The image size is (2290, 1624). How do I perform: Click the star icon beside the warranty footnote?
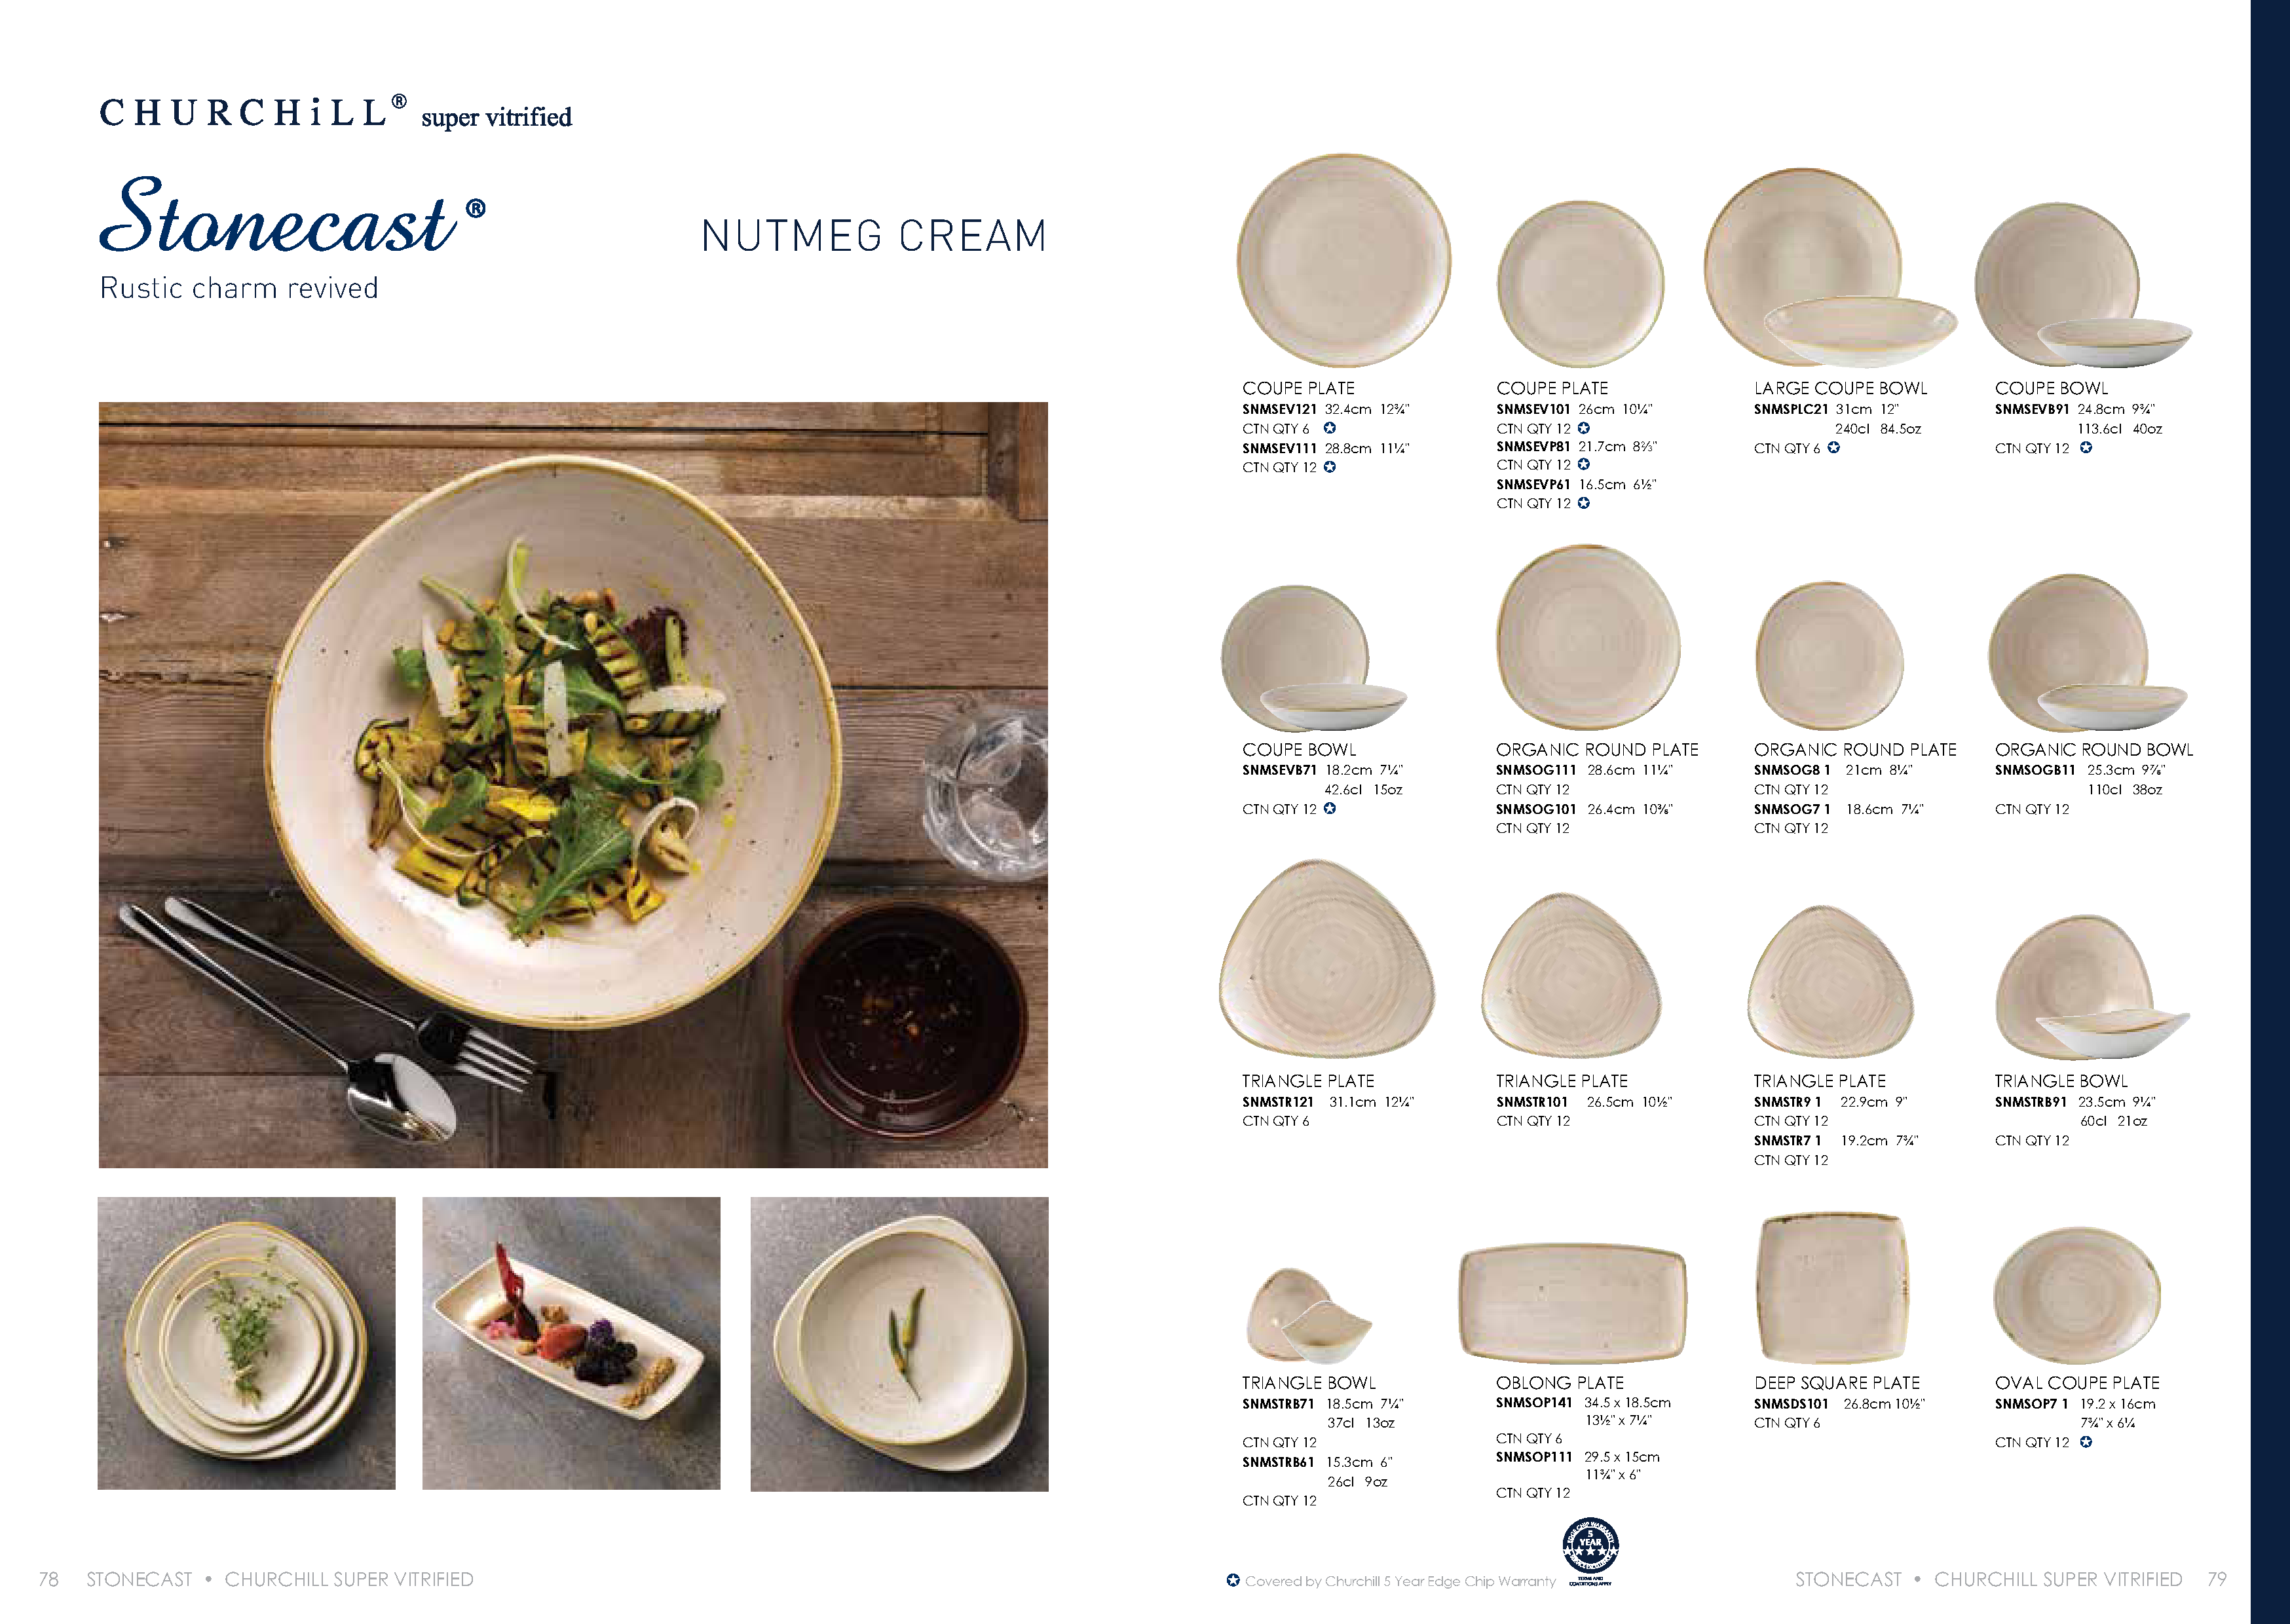1232,1580
